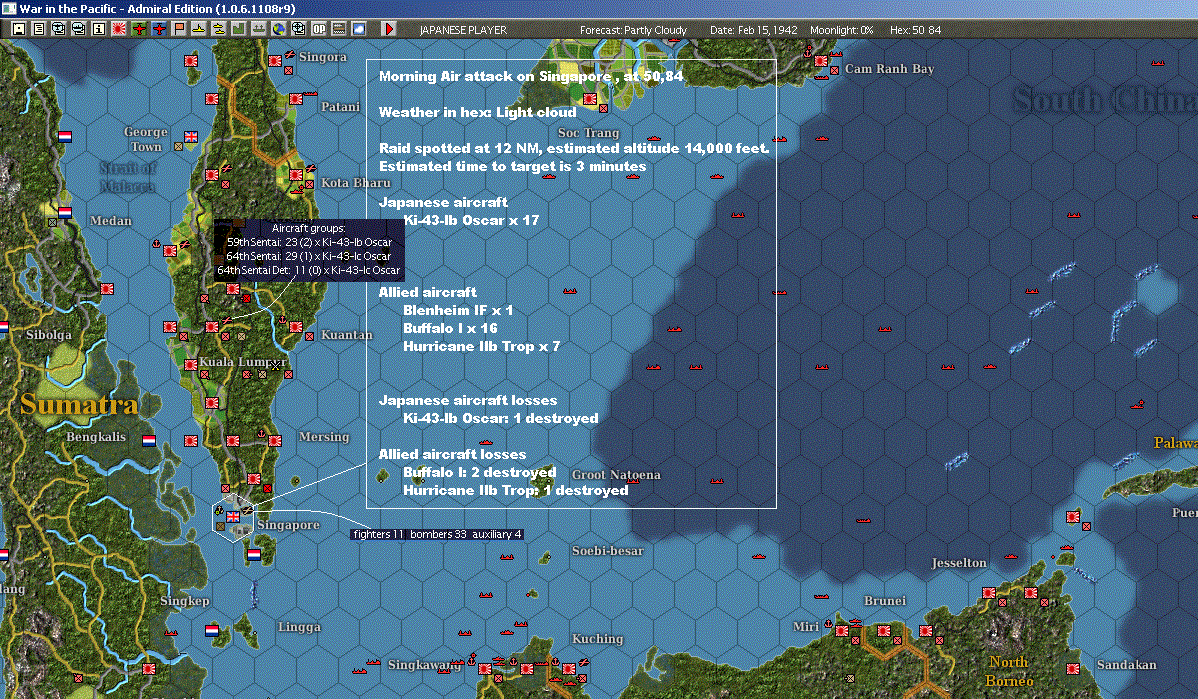Click the 'Jesselton' map label
The image size is (1198, 699).
(959, 563)
